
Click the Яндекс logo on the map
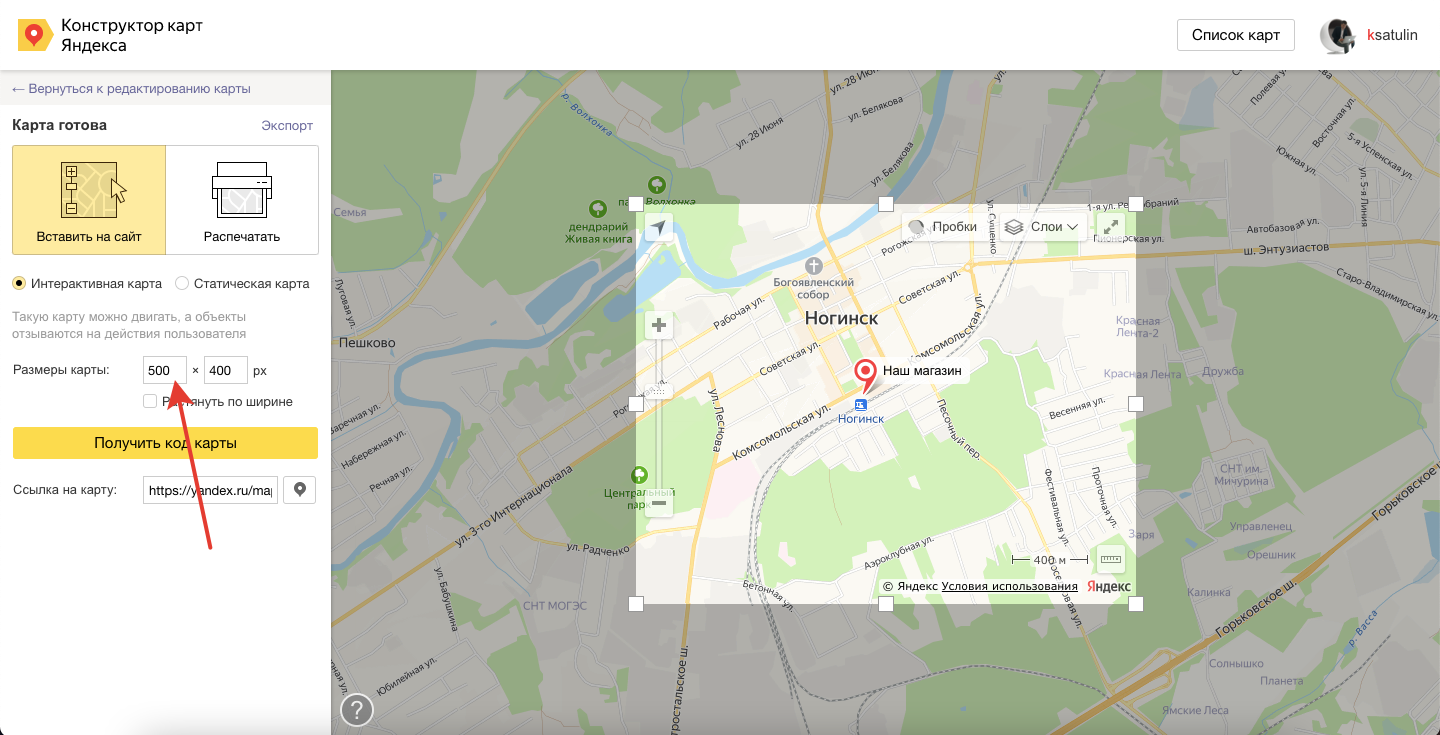pos(1109,586)
